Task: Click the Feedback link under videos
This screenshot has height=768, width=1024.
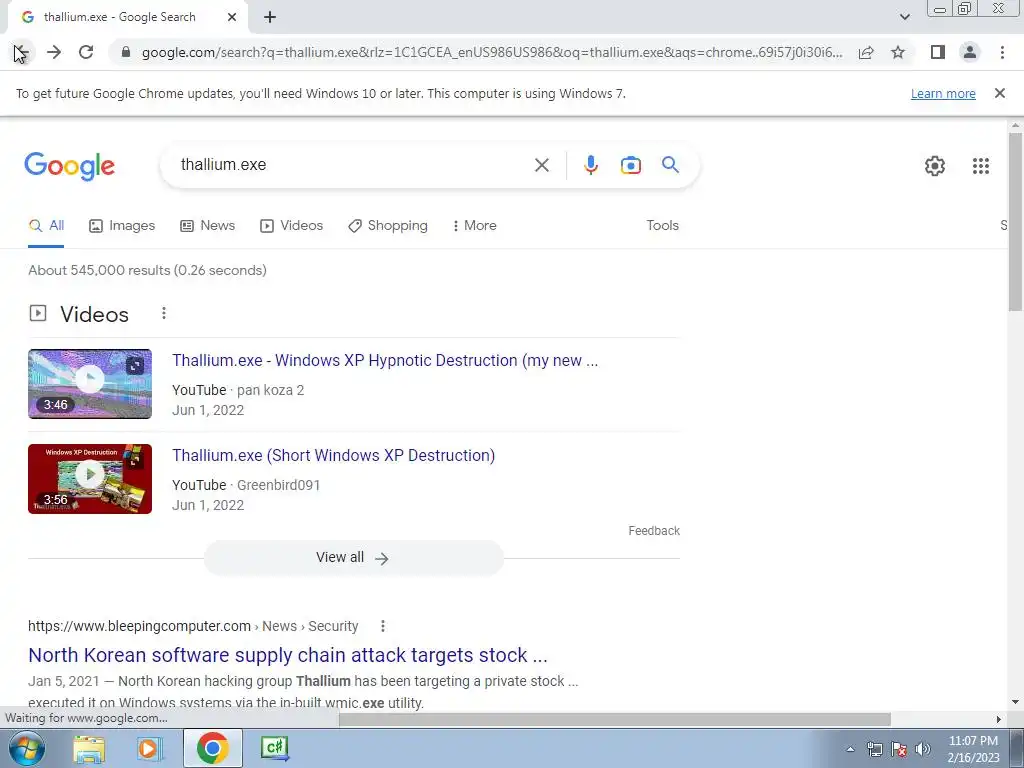Action: (654, 531)
